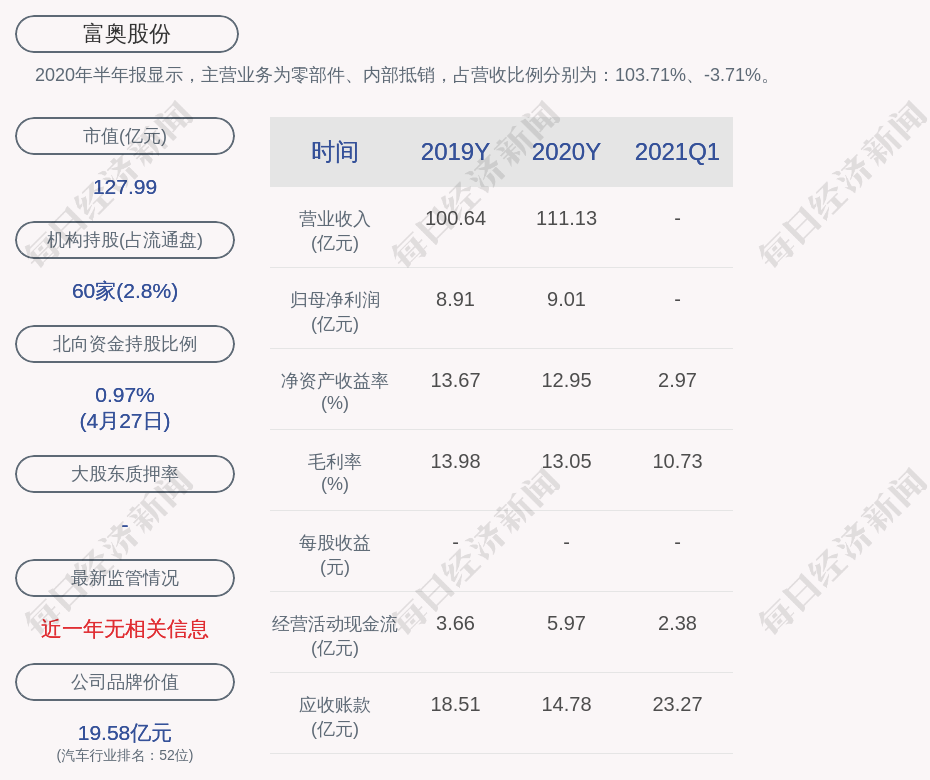930x780 pixels.
Task: Click the 机构持股(占流通盘) label pill
Action: [125, 240]
